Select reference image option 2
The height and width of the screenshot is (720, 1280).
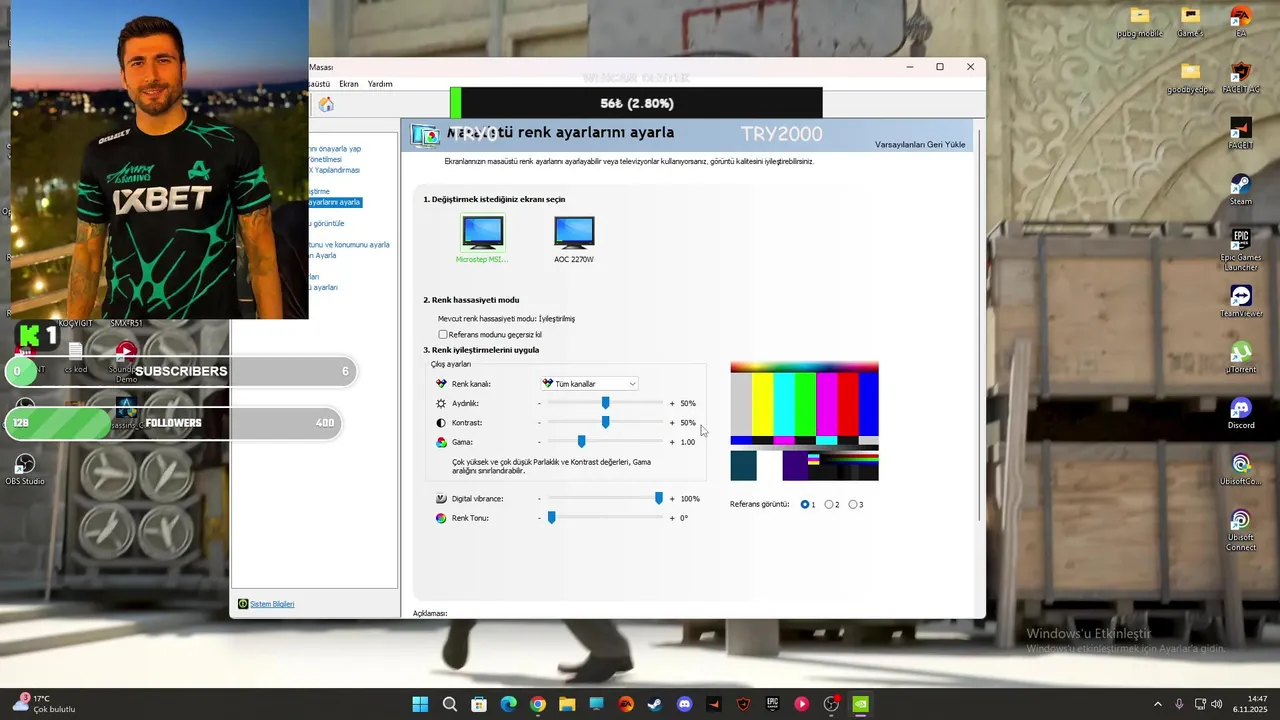(829, 504)
